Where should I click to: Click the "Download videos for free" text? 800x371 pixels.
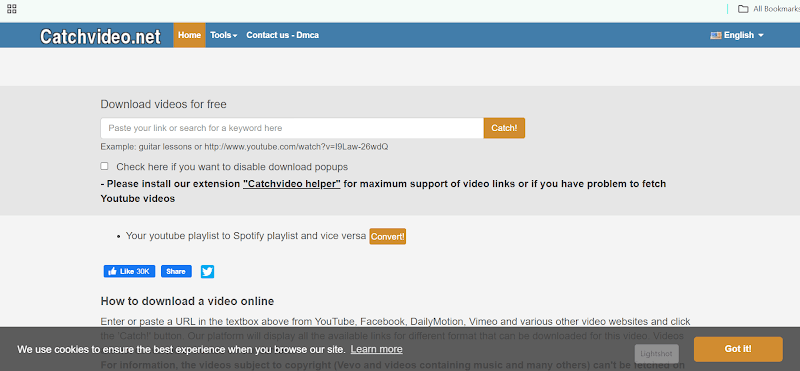click(x=163, y=104)
